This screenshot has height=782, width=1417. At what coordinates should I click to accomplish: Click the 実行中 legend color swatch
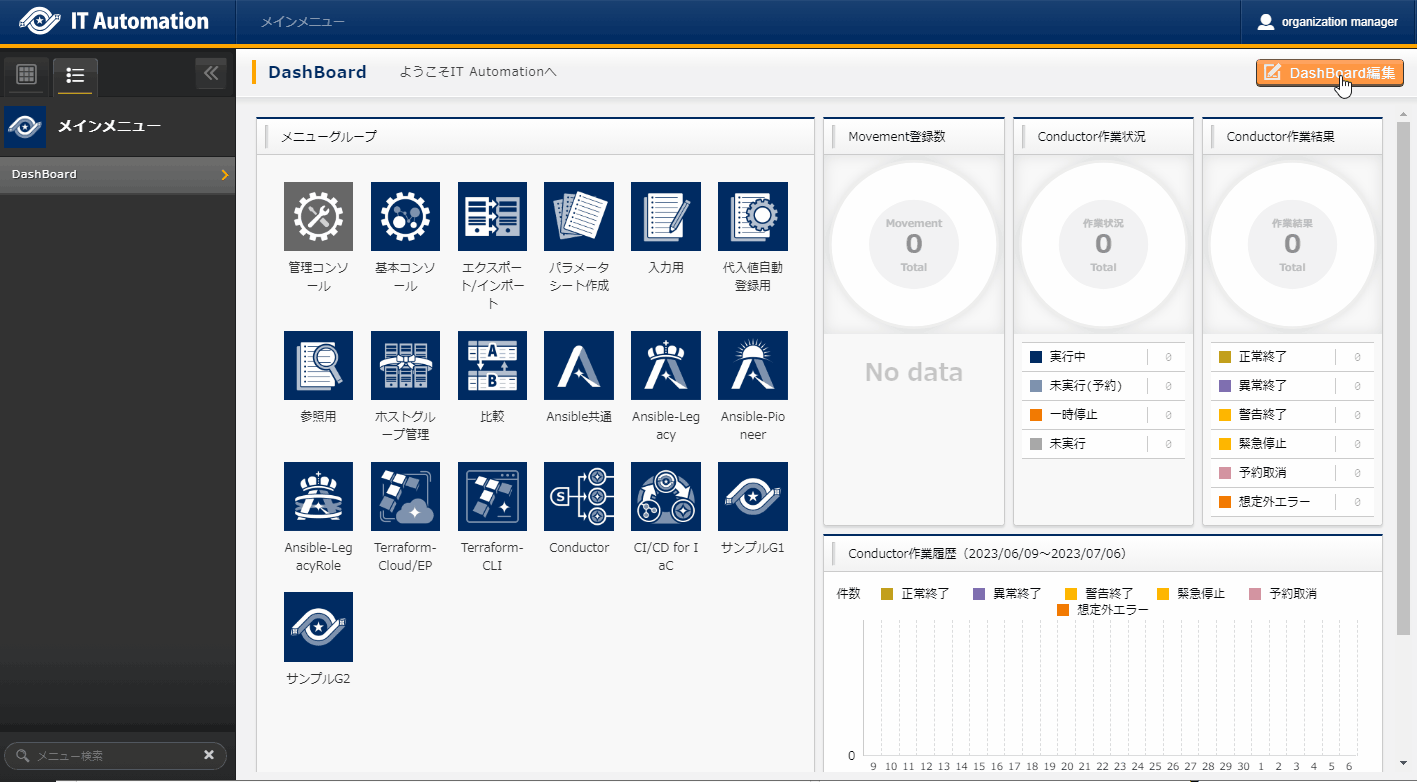pos(1036,357)
